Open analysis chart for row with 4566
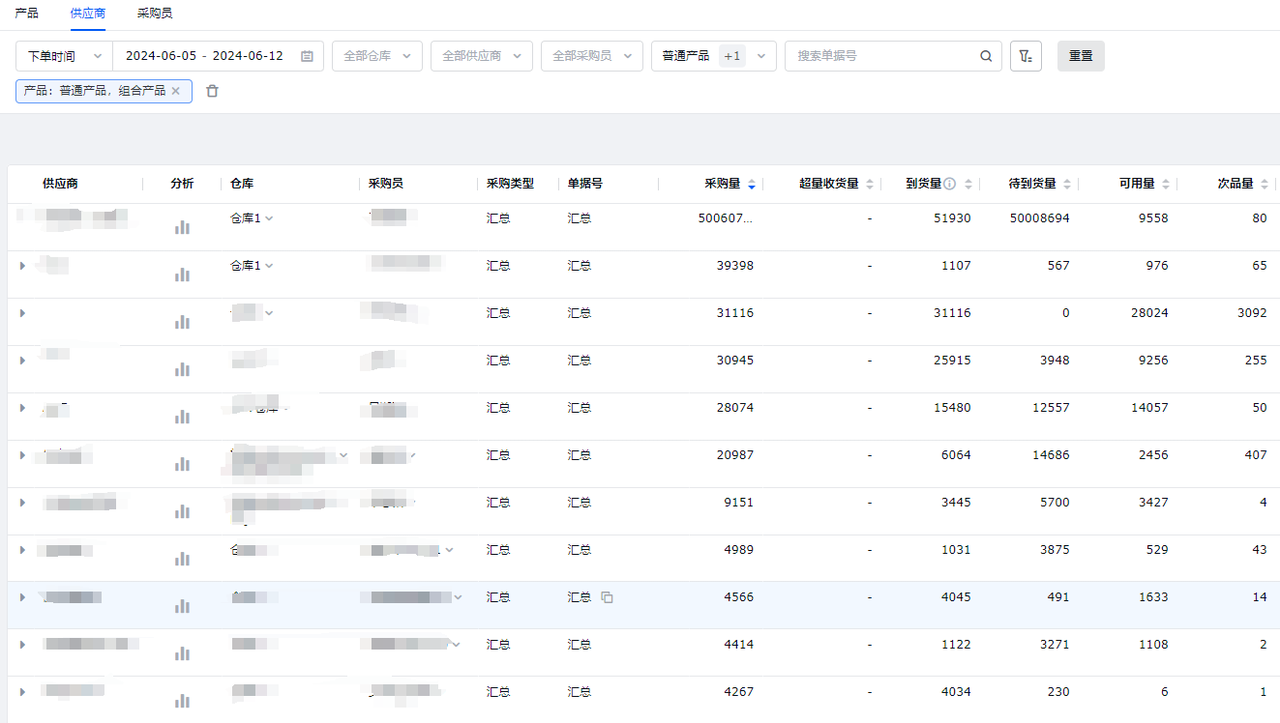This screenshot has width=1280, height=723. tap(182, 606)
